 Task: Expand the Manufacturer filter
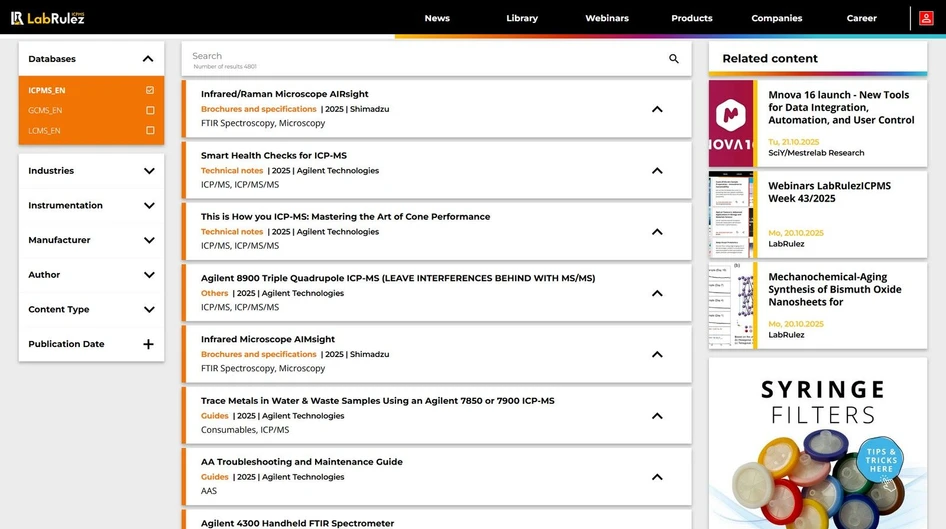point(149,240)
